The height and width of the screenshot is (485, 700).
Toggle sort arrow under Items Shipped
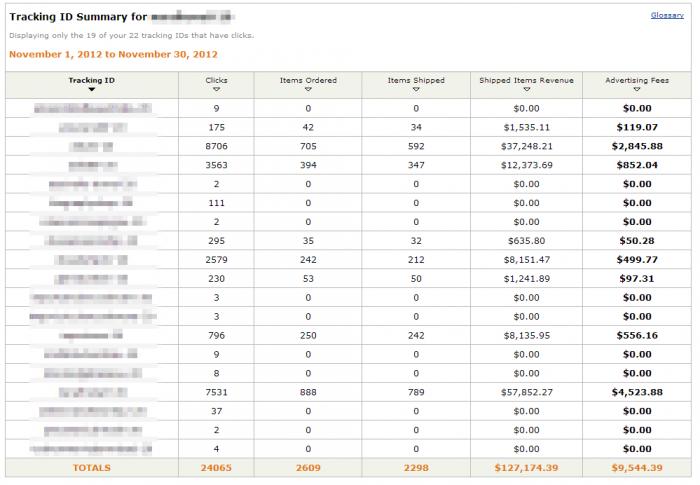(x=416, y=89)
